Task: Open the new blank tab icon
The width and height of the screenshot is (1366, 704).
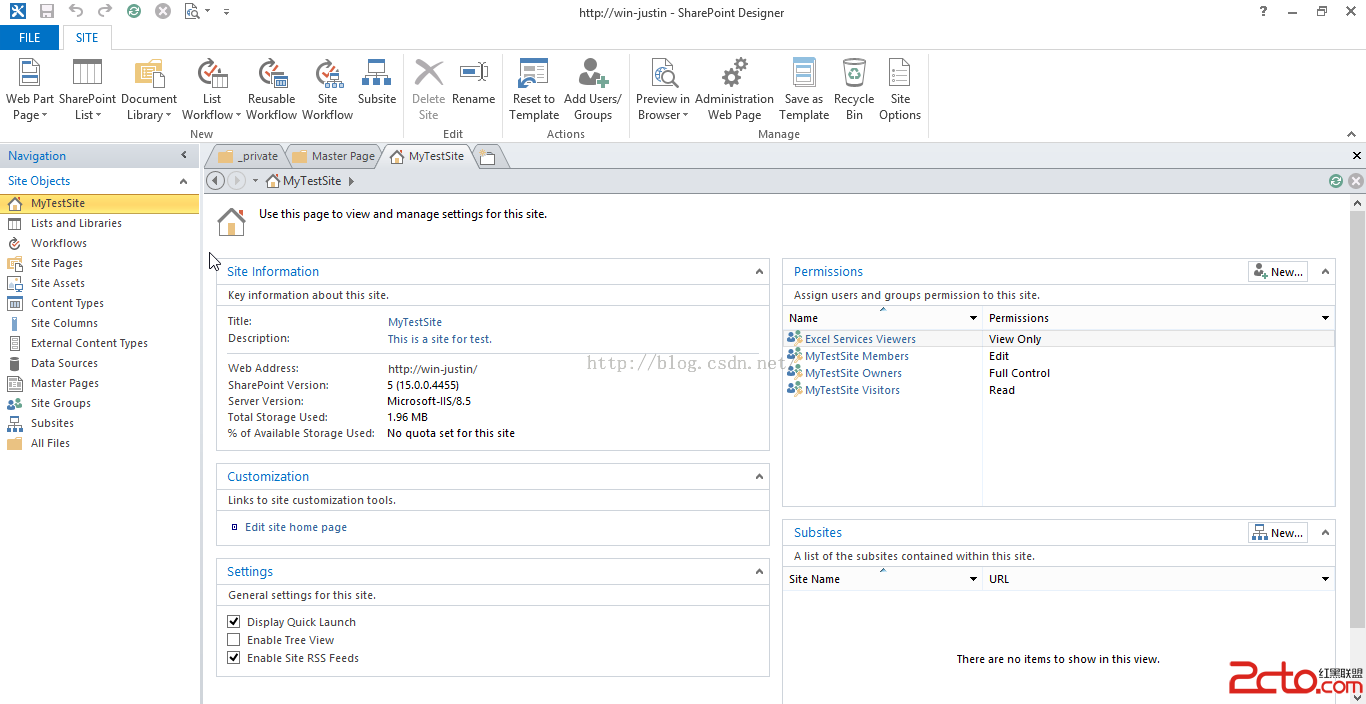Action: [x=487, y=157]
